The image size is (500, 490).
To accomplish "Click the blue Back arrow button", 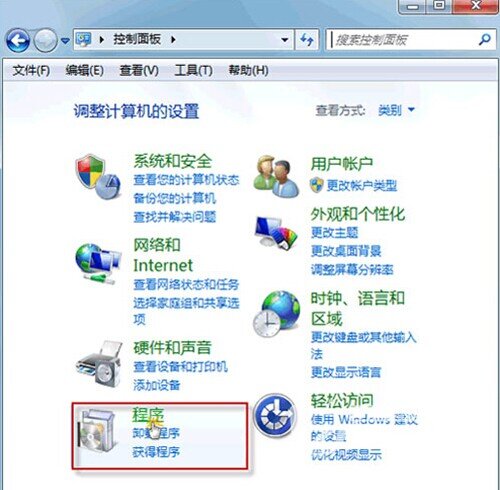I will tap(18, 40).
